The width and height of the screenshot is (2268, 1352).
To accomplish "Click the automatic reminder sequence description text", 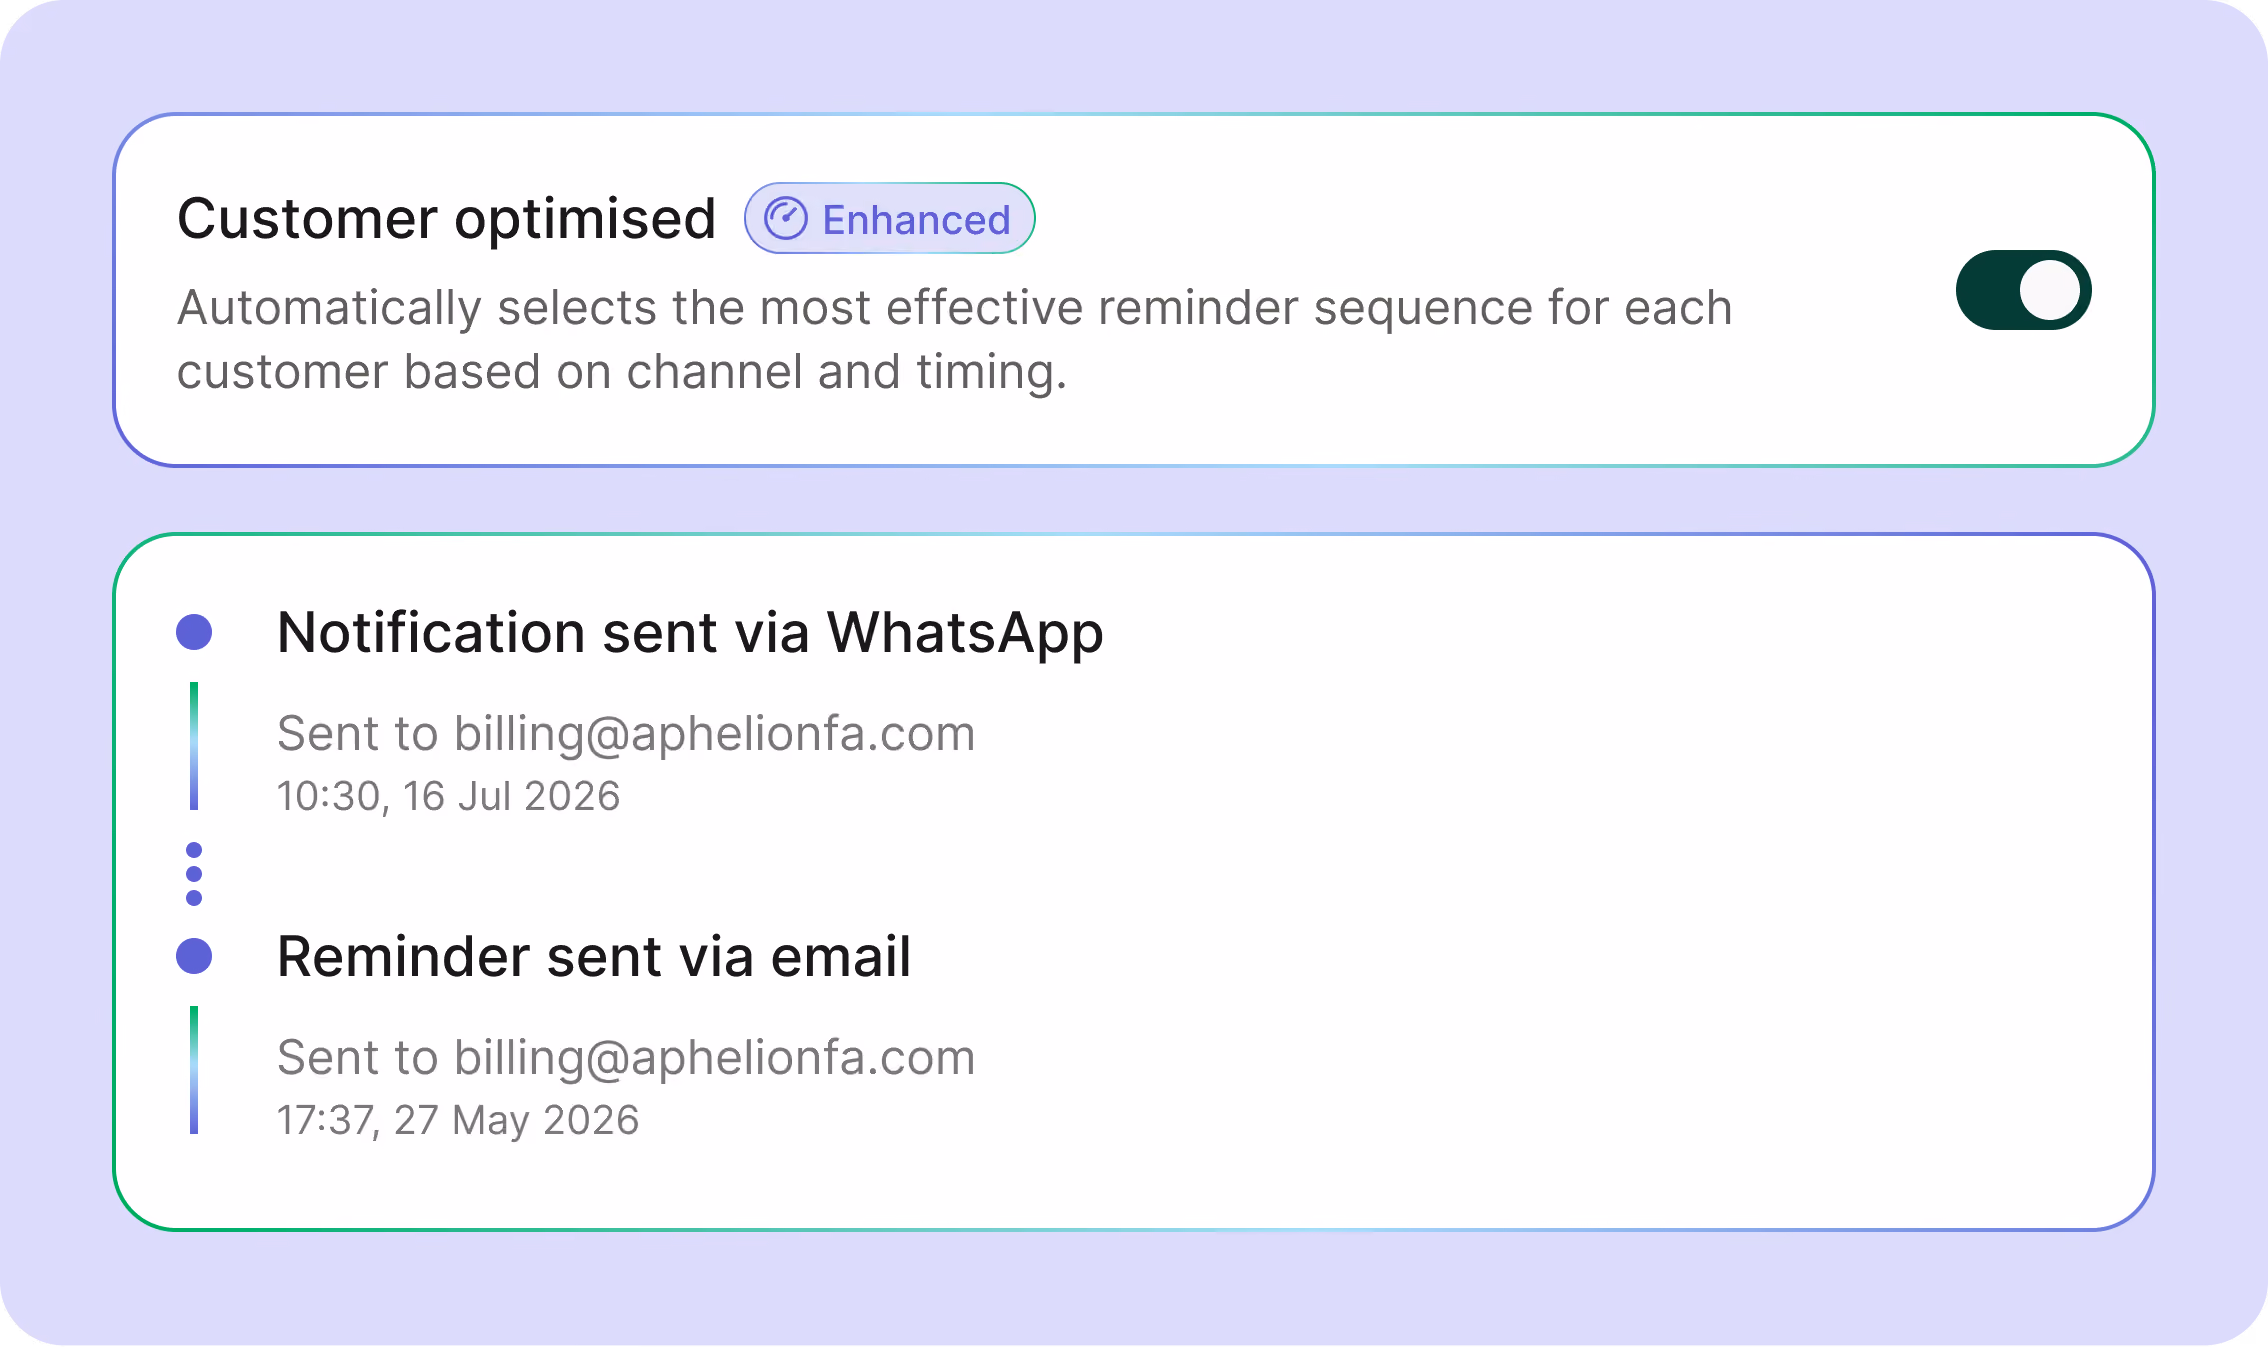I will point(954,340).
